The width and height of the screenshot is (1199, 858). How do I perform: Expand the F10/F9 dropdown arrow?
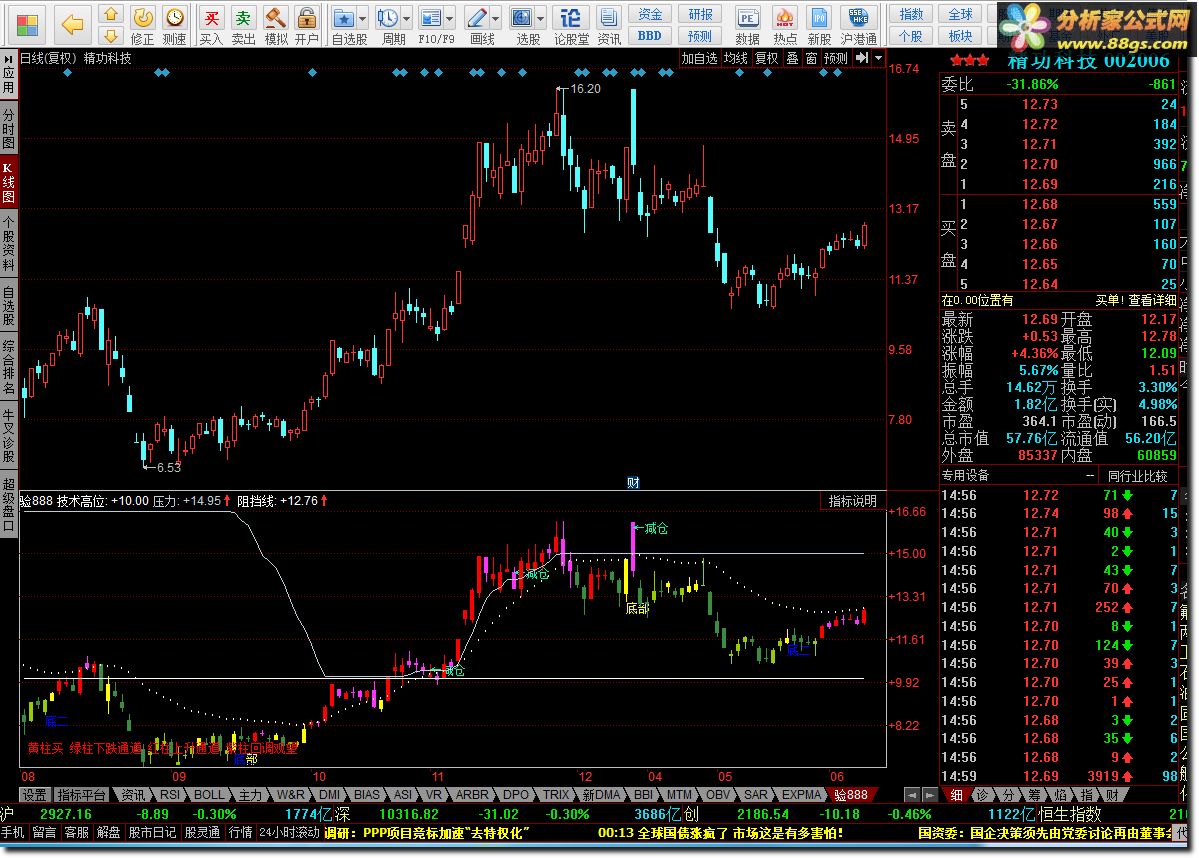click(x=450, y=18)
